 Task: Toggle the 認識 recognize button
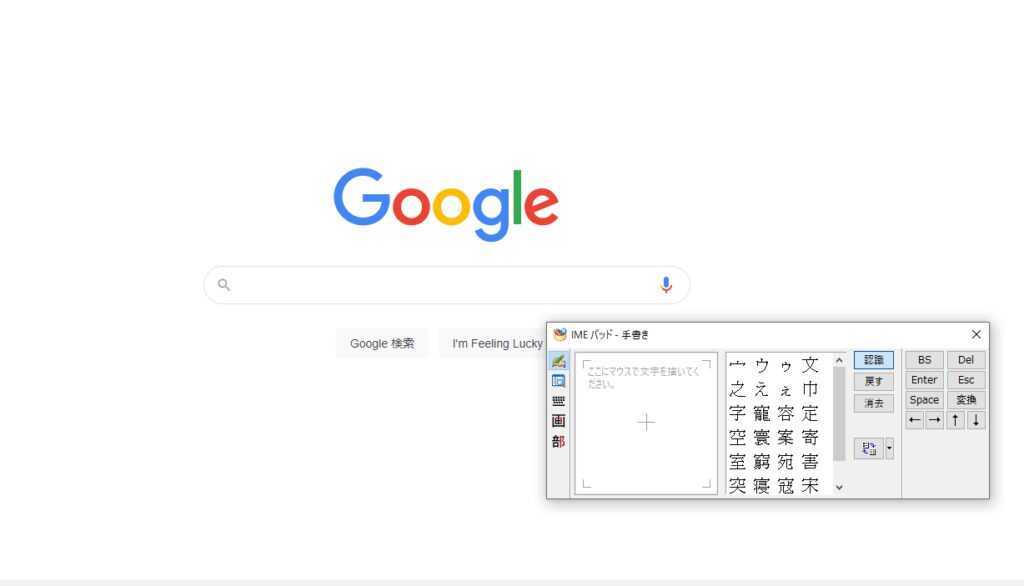874,360
